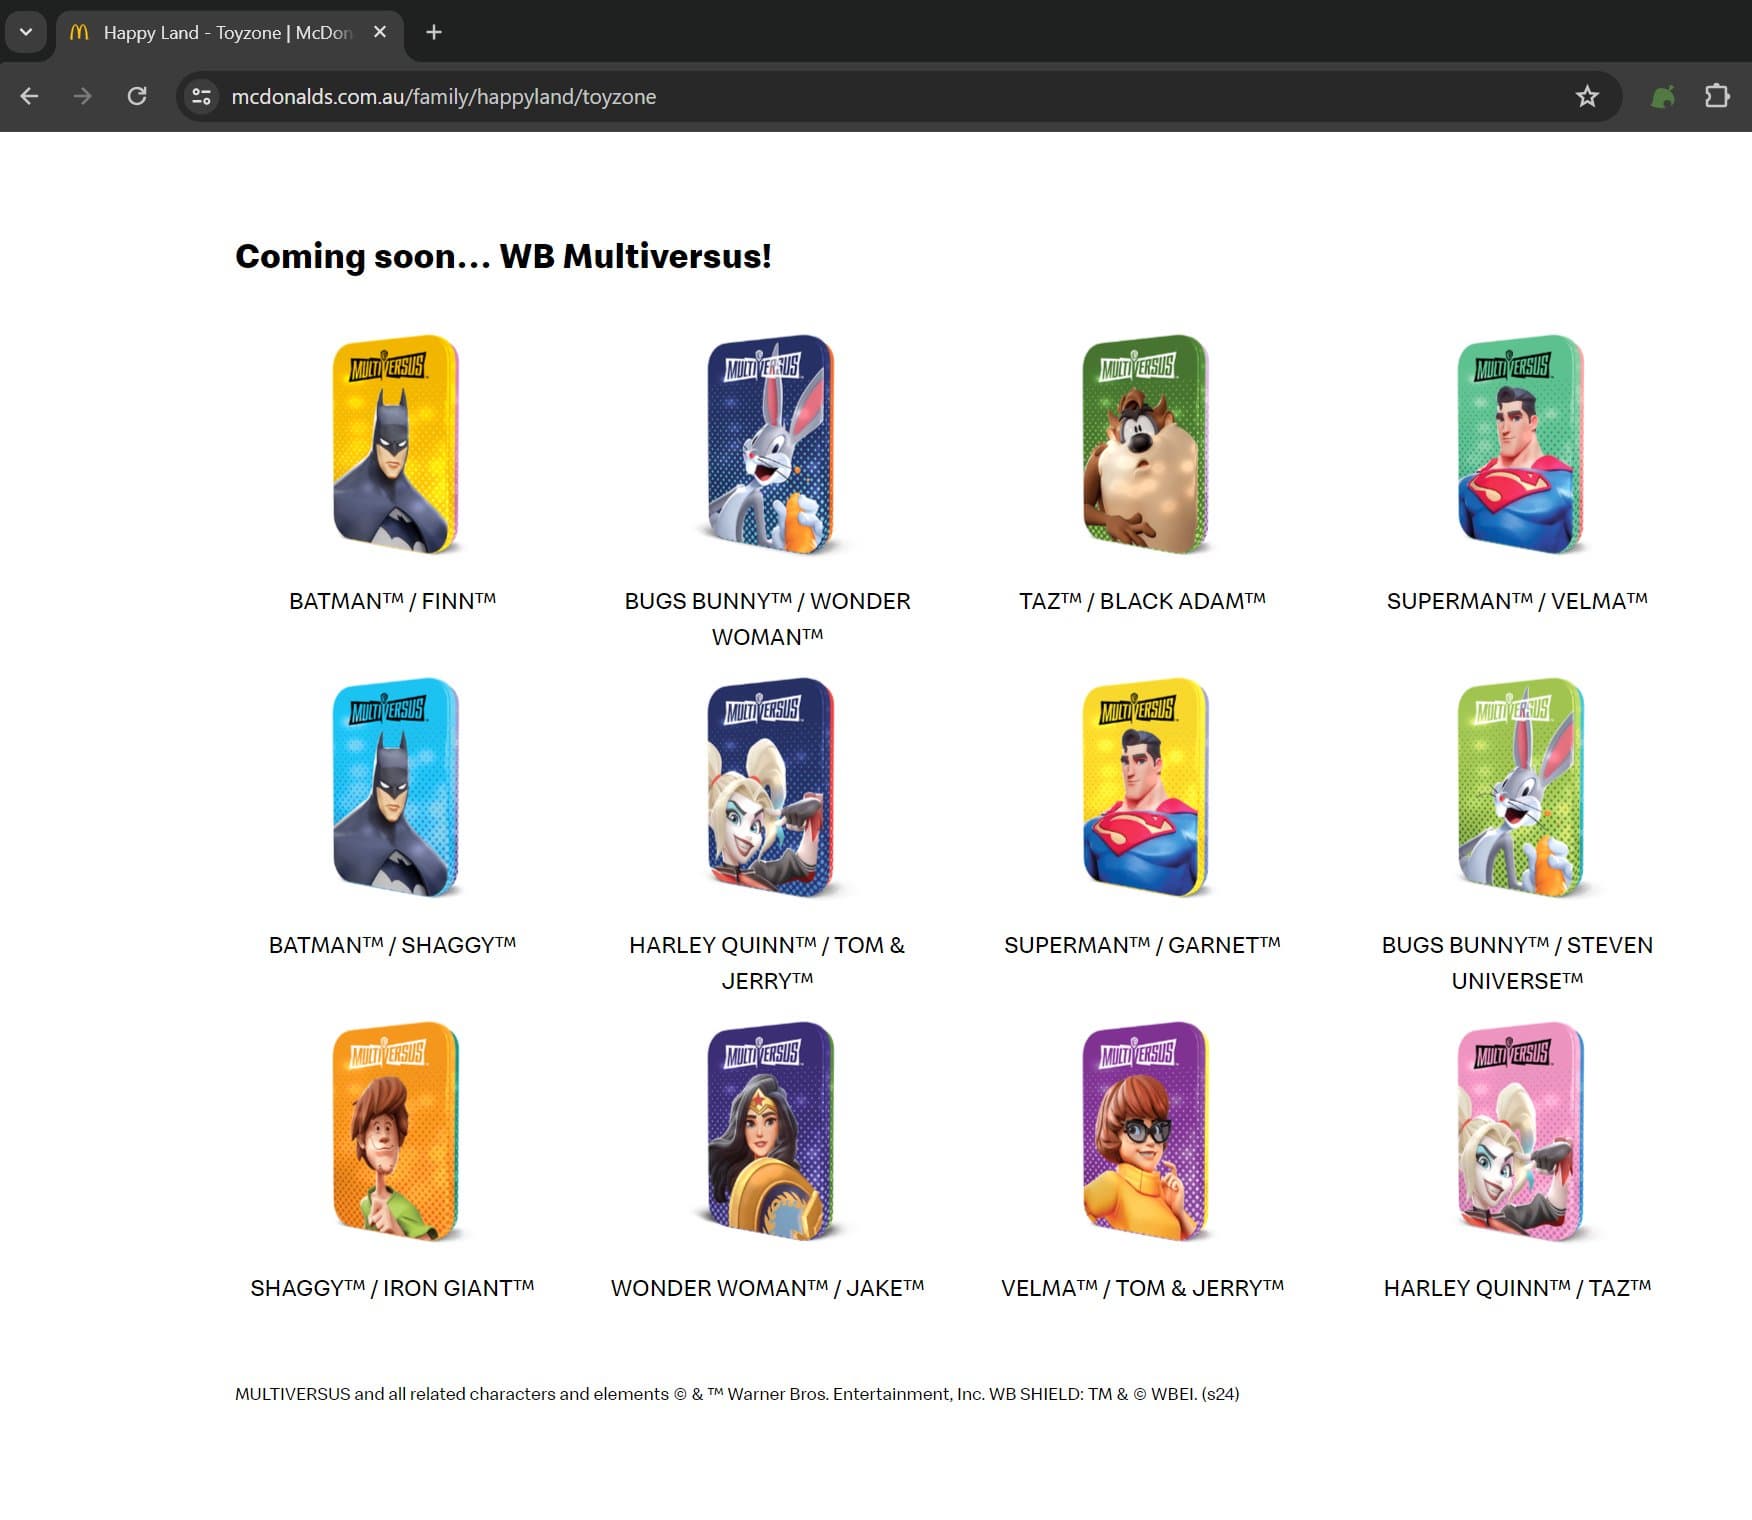The image size is (1752, 1520).
Task: Open the site information icon in address bar
Action: (201, 96)
